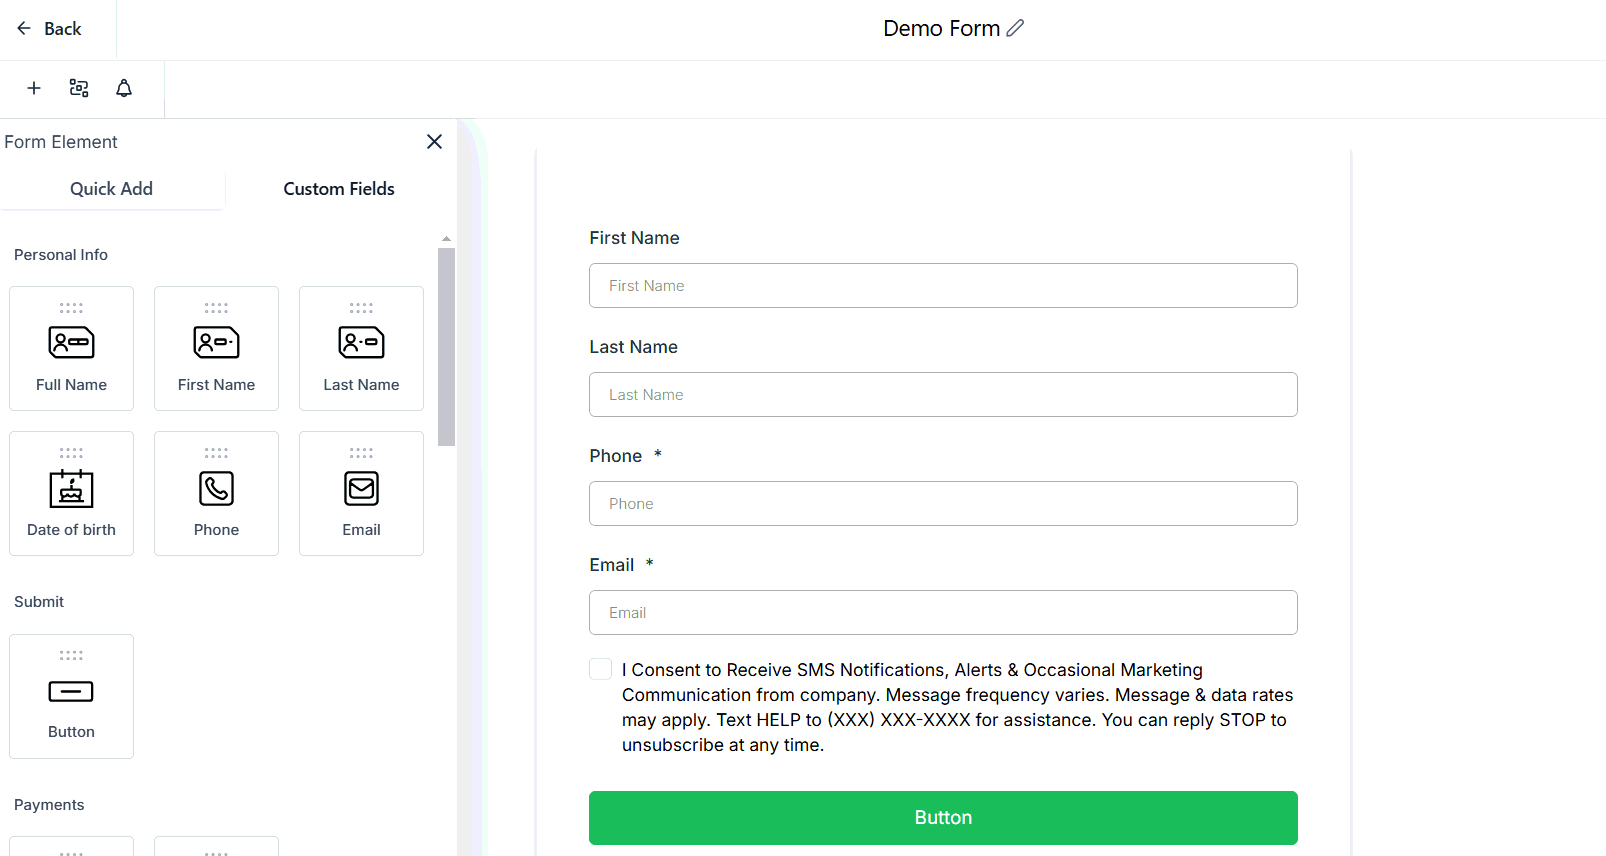This screenshot has height=856, width=1606.
Task: Click the First Name input field
Action: point(943,286)
